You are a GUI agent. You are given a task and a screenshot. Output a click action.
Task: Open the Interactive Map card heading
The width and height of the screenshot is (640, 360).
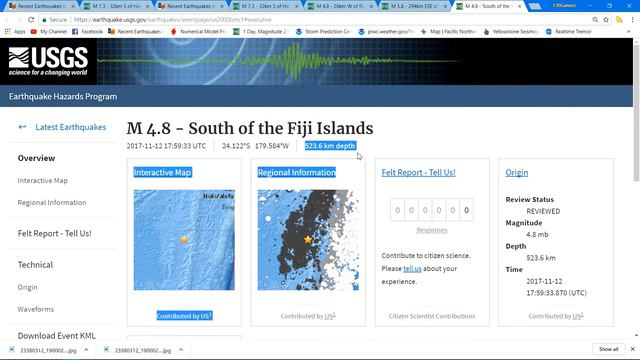pos(162,172)
